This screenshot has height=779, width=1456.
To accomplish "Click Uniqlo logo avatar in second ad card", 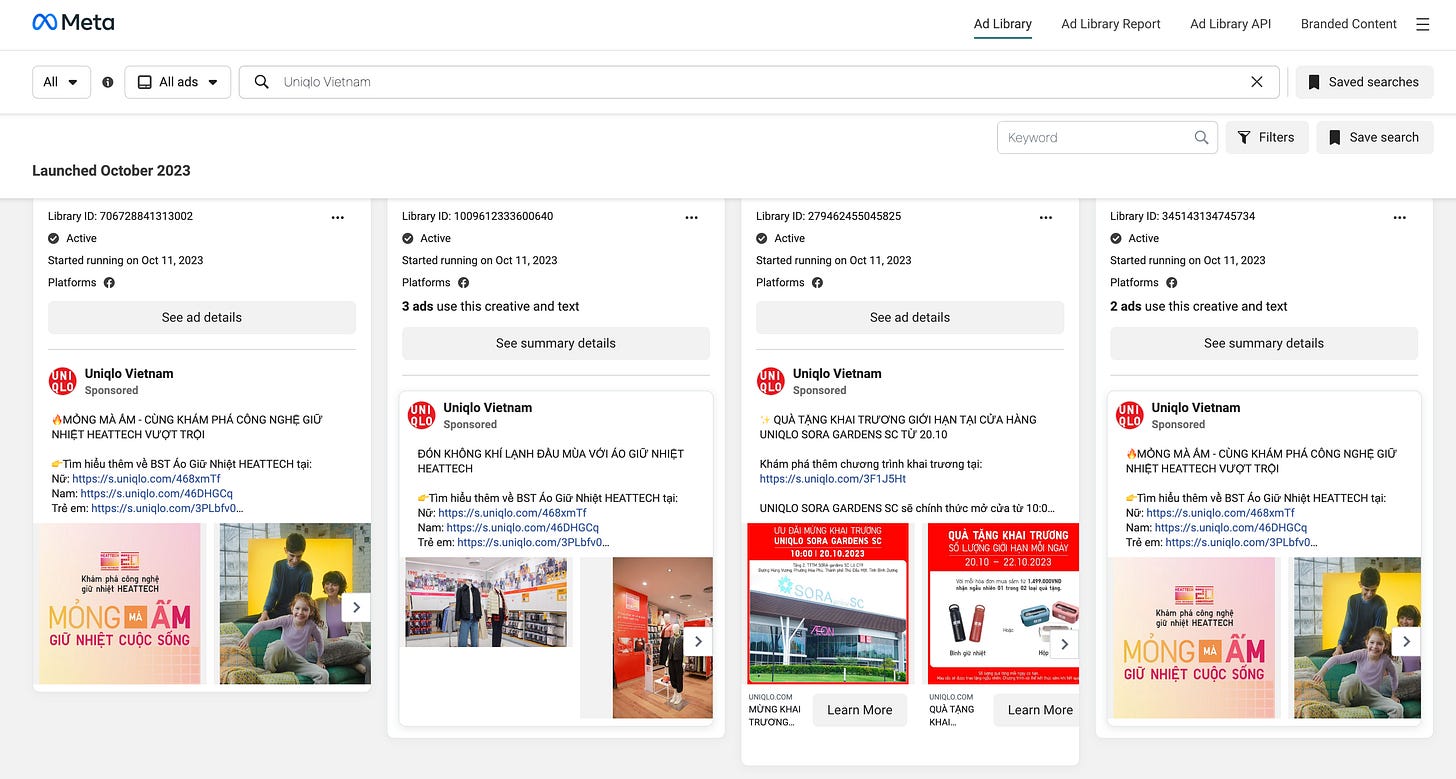I will (422, 415).
